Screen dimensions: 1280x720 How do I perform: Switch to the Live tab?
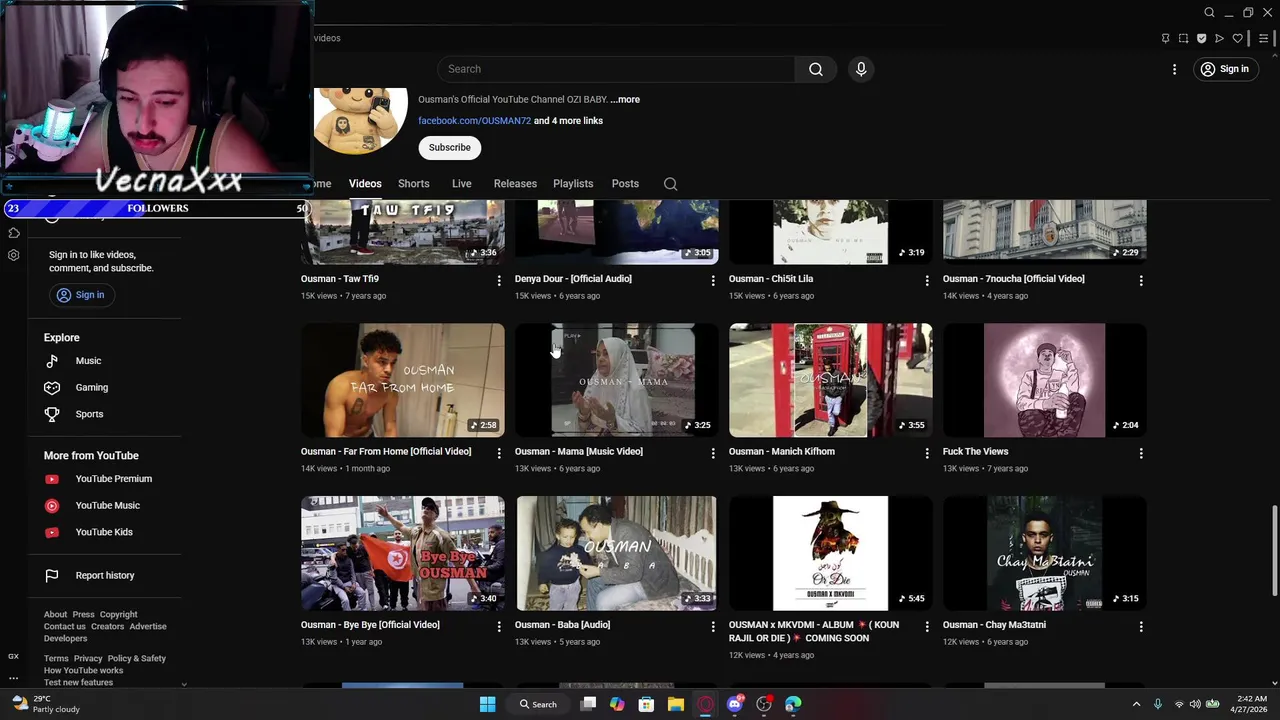tap(461, 184)
